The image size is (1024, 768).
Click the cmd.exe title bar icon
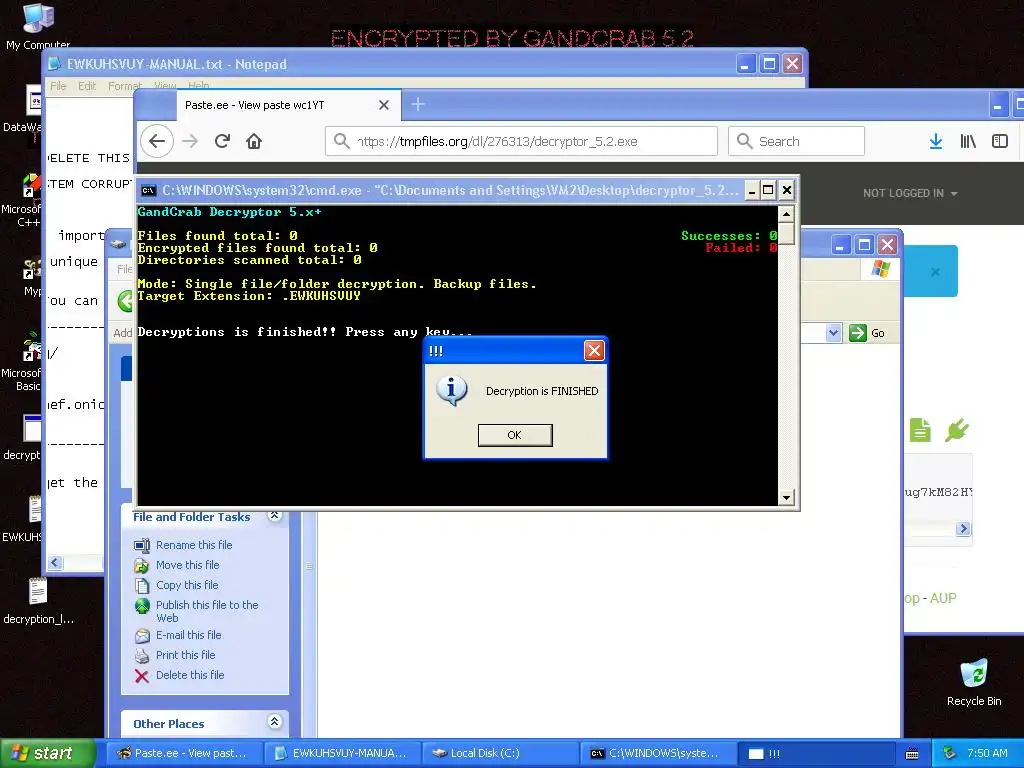(148, 191)
